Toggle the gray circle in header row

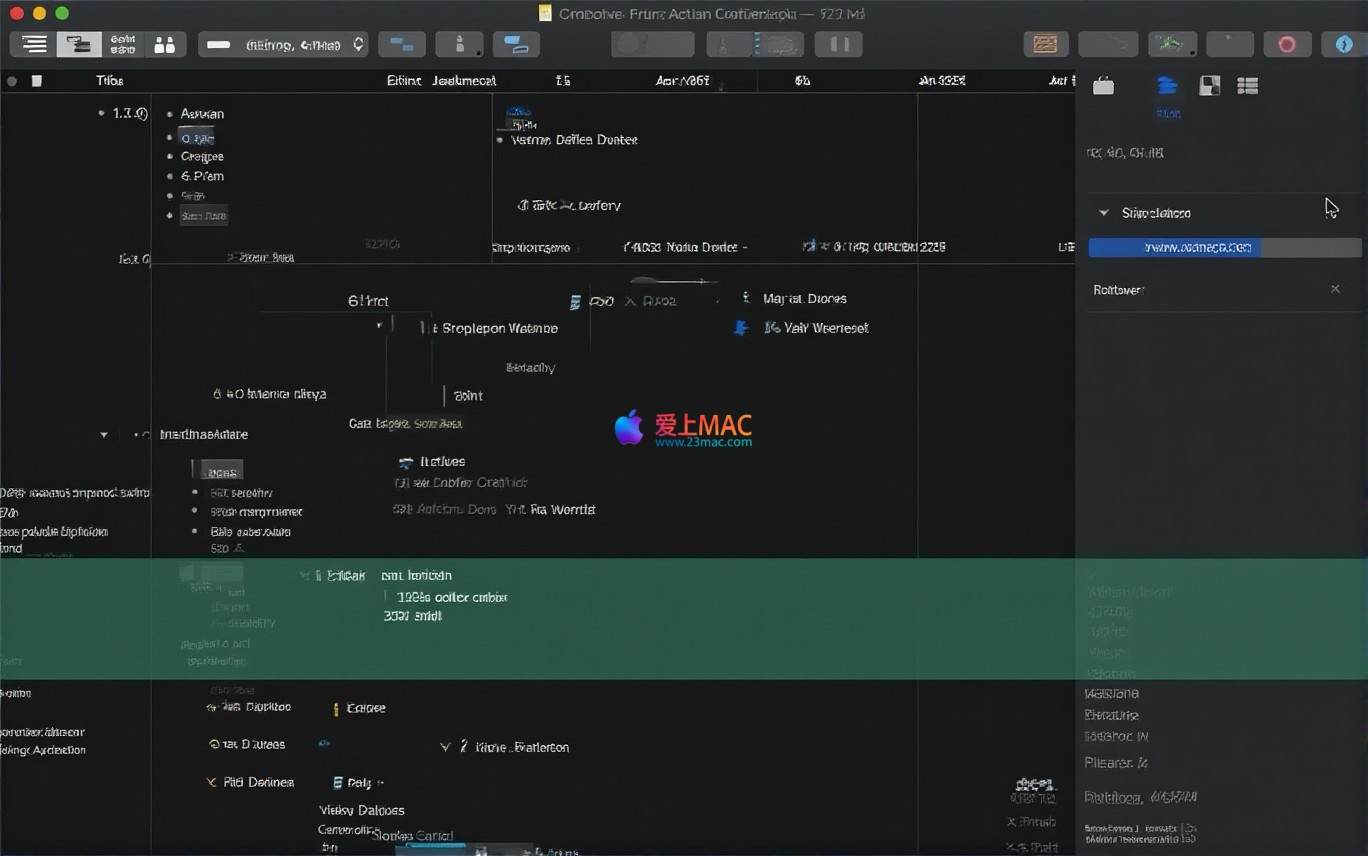12,81
